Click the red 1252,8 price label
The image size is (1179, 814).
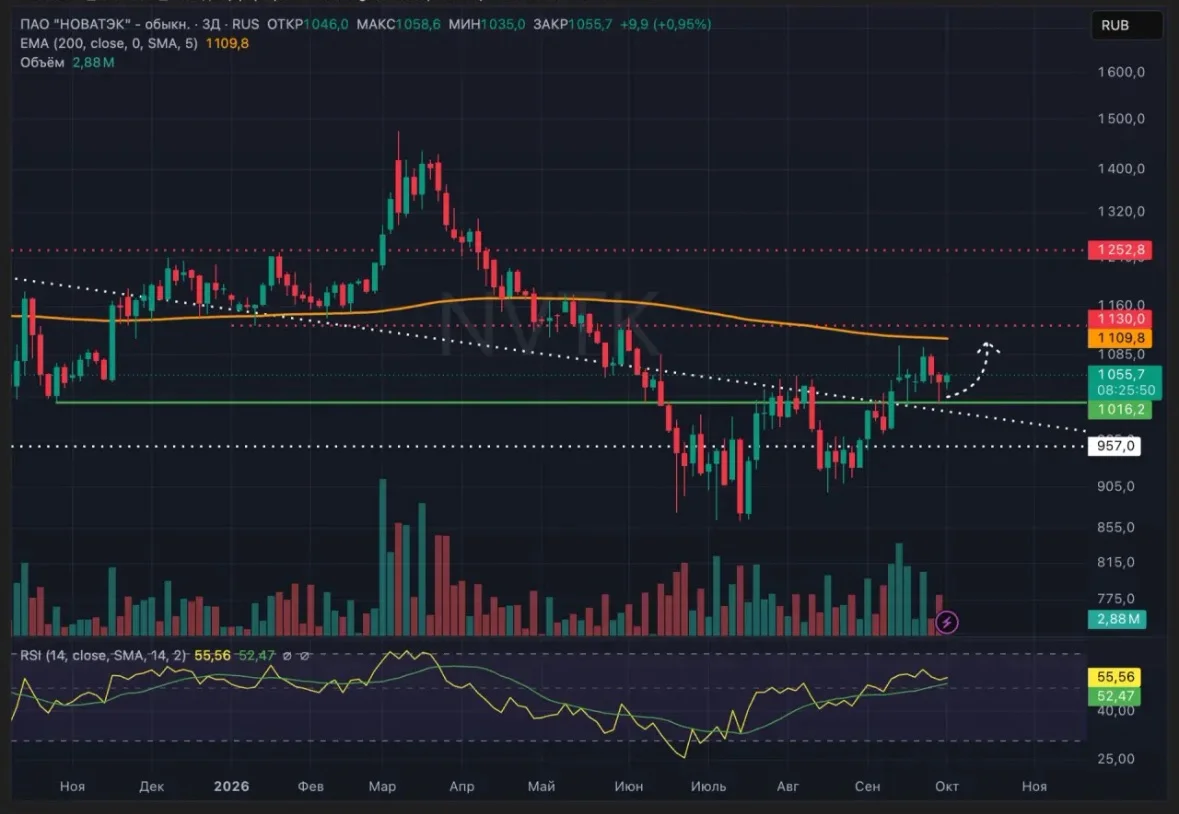point(1120,250)
